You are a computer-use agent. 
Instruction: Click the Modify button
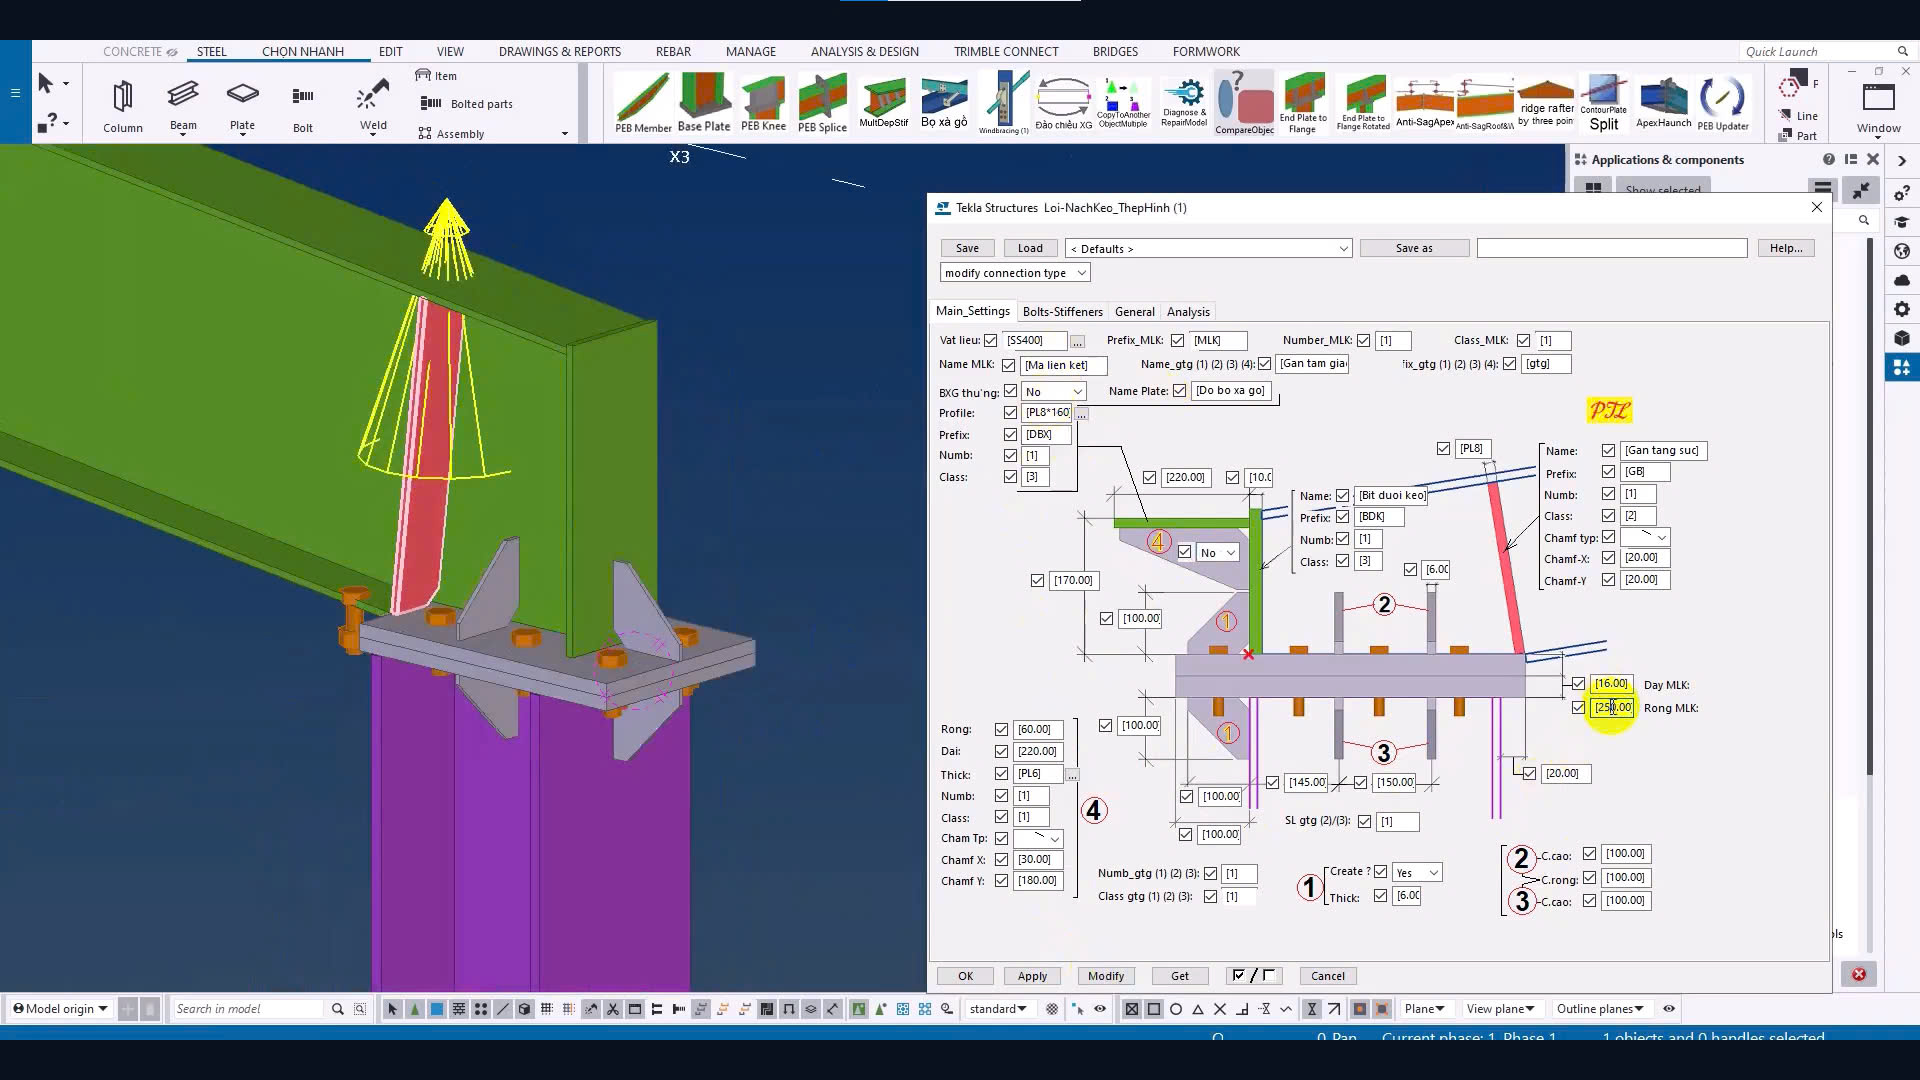click(x=1105, y=976)
